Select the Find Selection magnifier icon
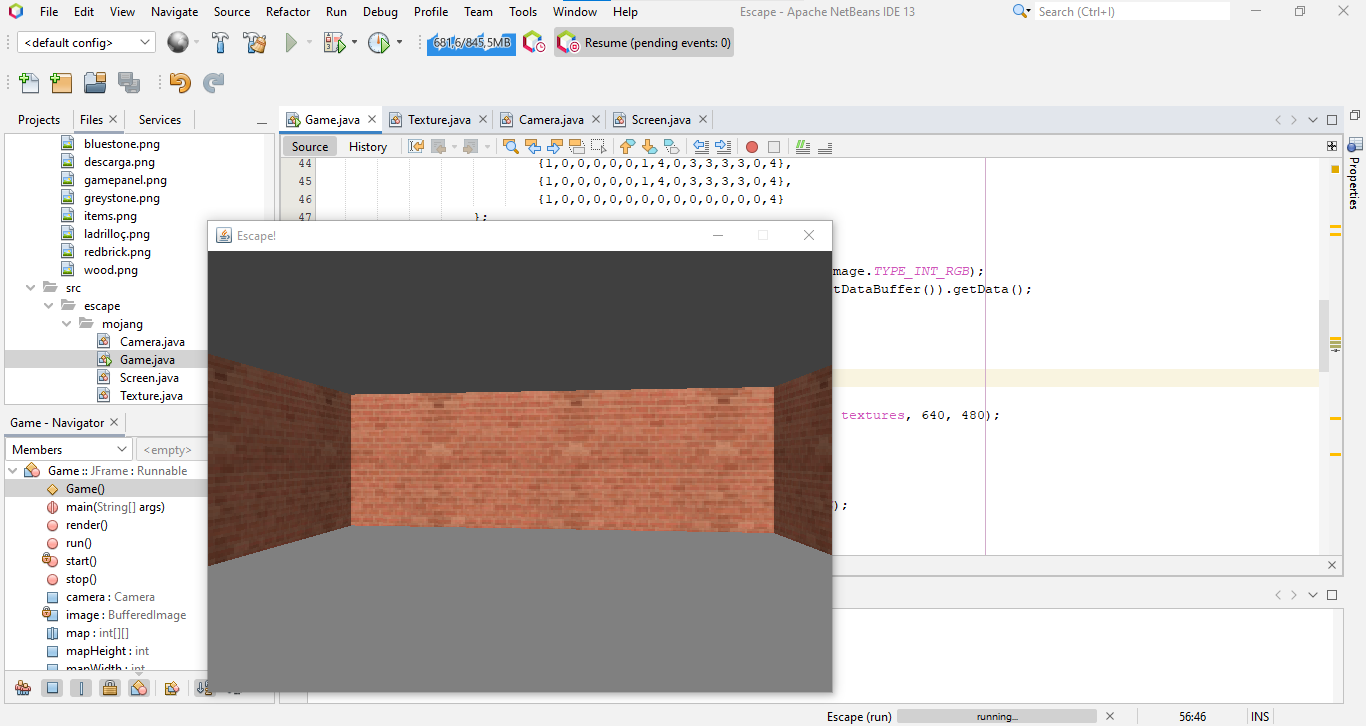 pyautogui.click(x=510, y=146)
